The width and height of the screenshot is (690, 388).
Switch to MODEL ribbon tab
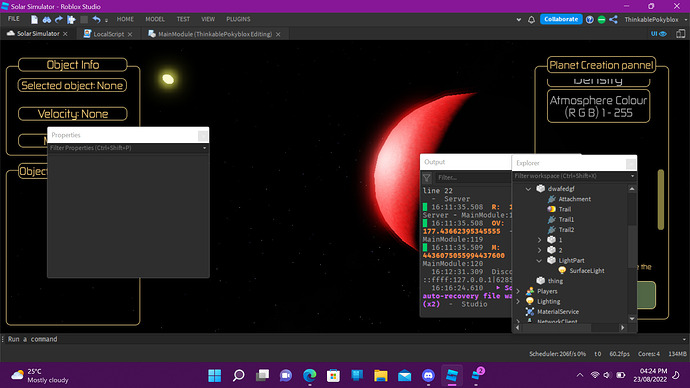[155, 19]
